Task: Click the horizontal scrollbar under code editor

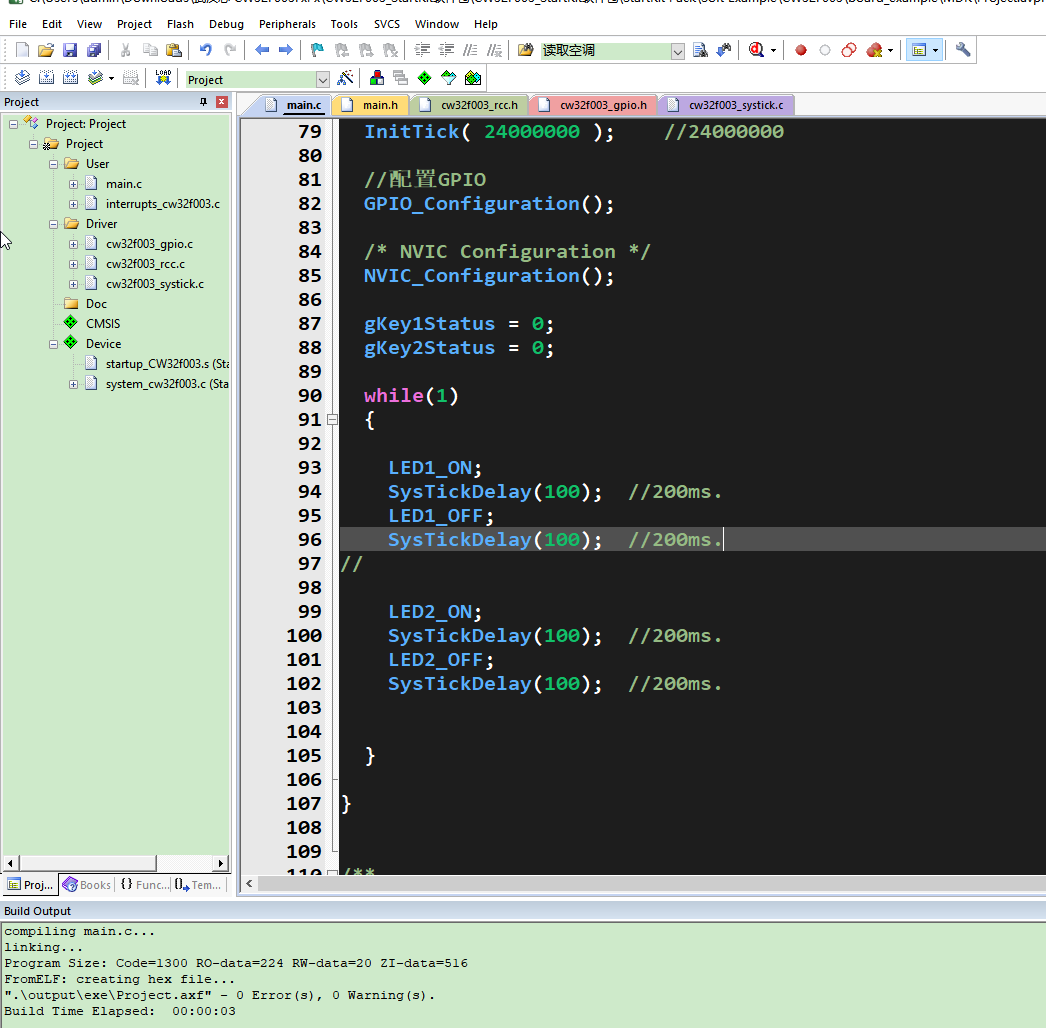Action: coord(640,884)
